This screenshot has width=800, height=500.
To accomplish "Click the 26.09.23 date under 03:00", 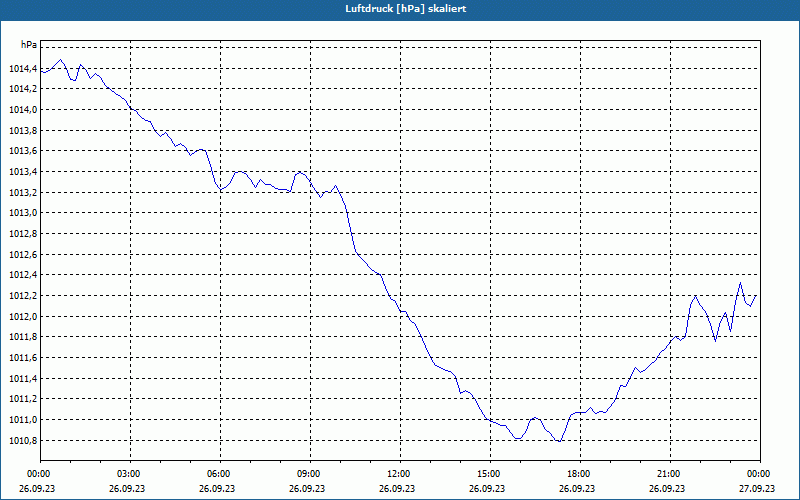I will pos(127,488).
